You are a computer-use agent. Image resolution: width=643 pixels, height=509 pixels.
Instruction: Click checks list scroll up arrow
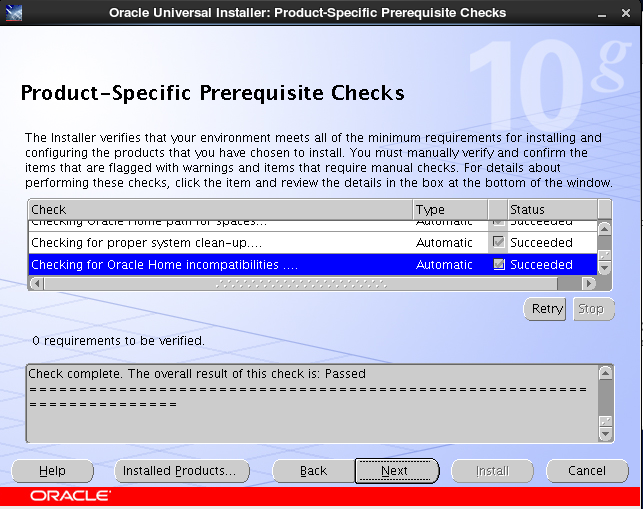click(x=604, y=228)
